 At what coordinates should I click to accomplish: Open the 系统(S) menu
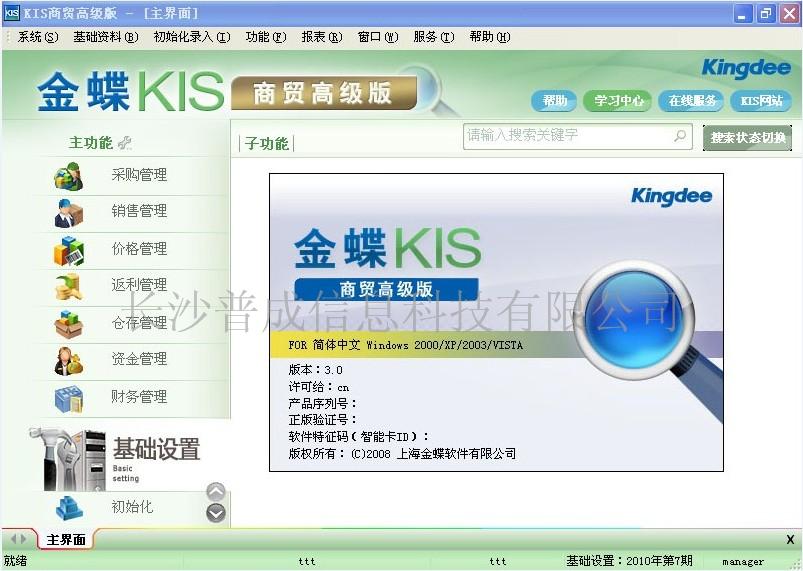point(38,37)
